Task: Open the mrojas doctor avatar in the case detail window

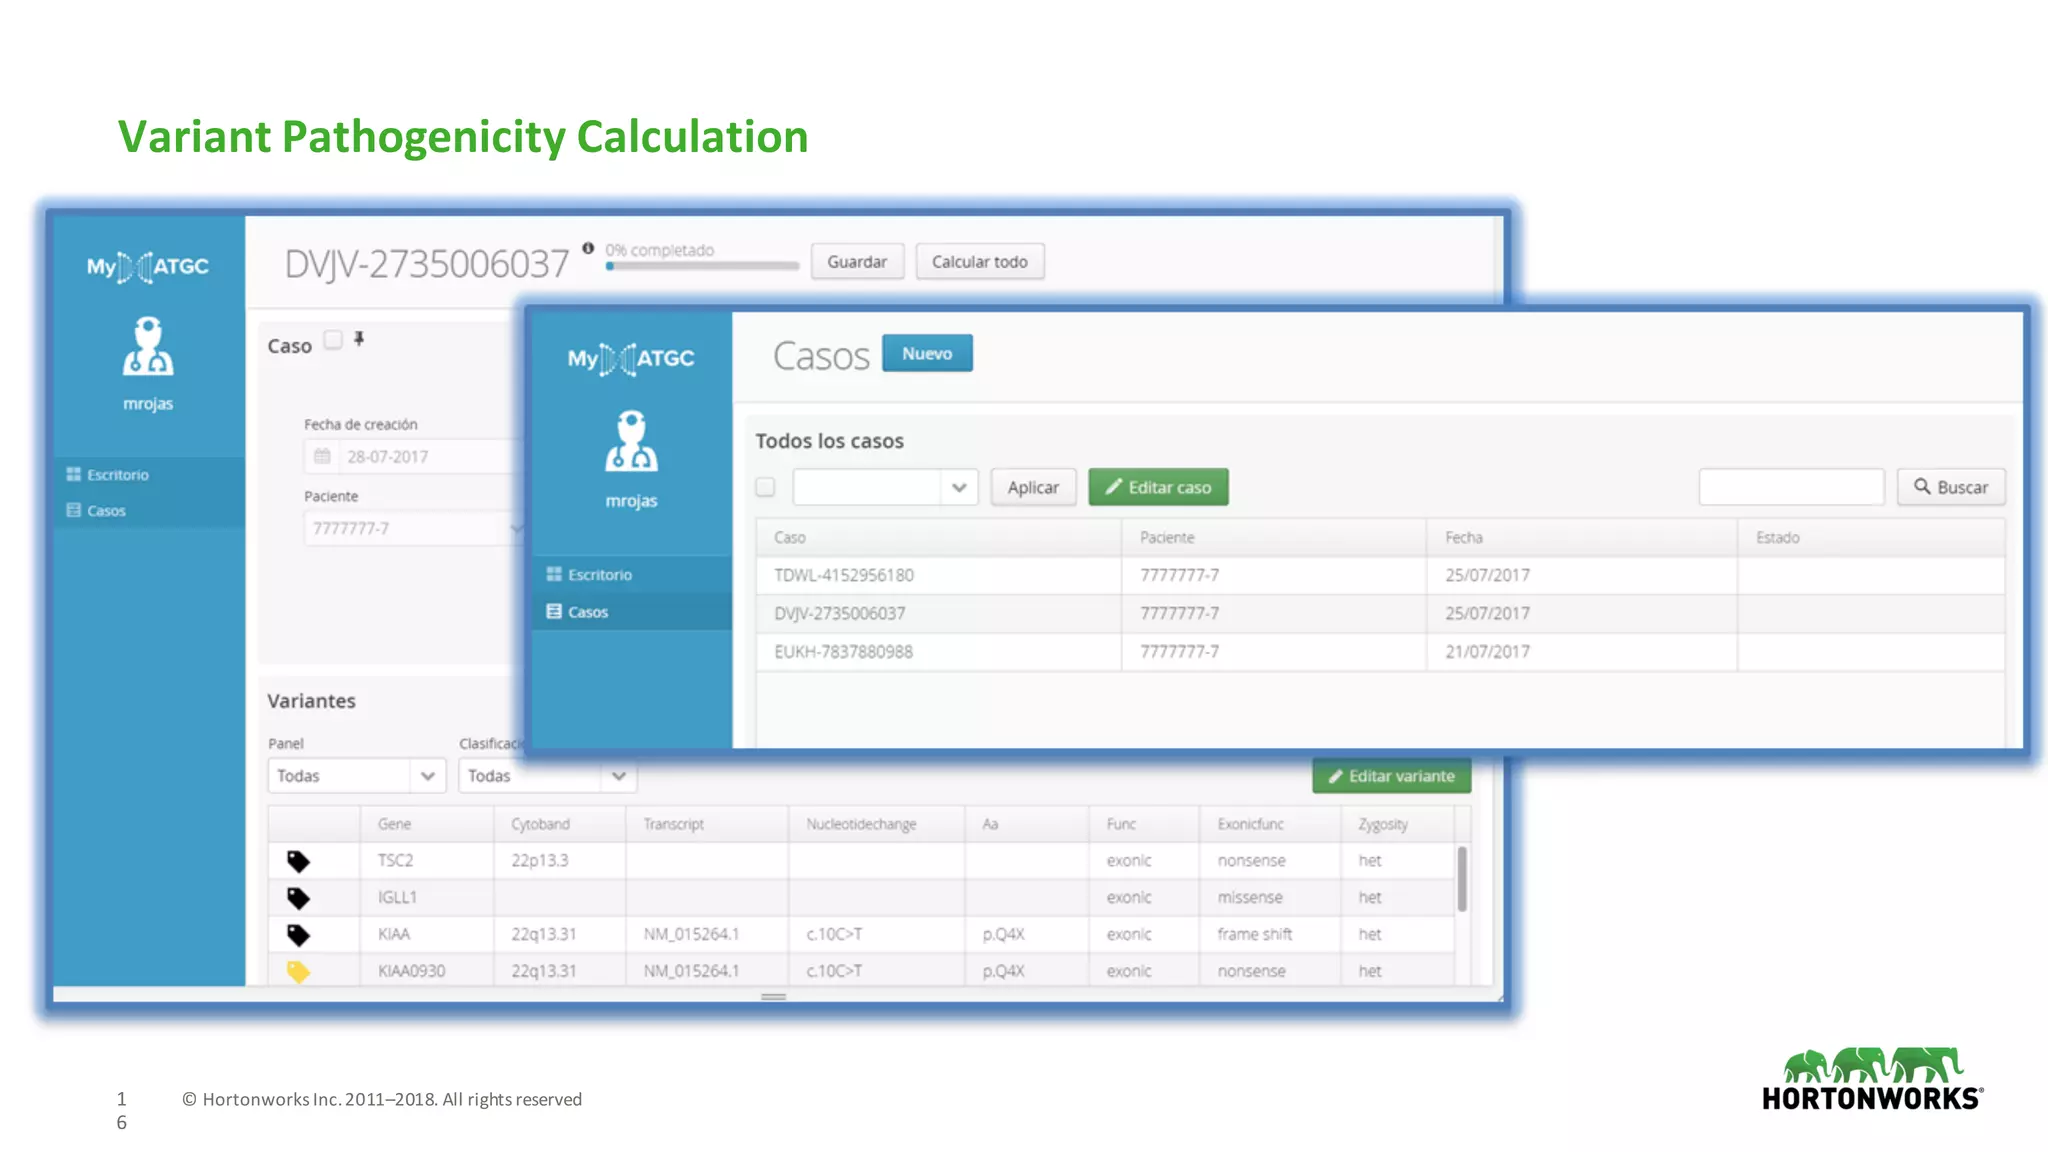Action: point(148,346)
